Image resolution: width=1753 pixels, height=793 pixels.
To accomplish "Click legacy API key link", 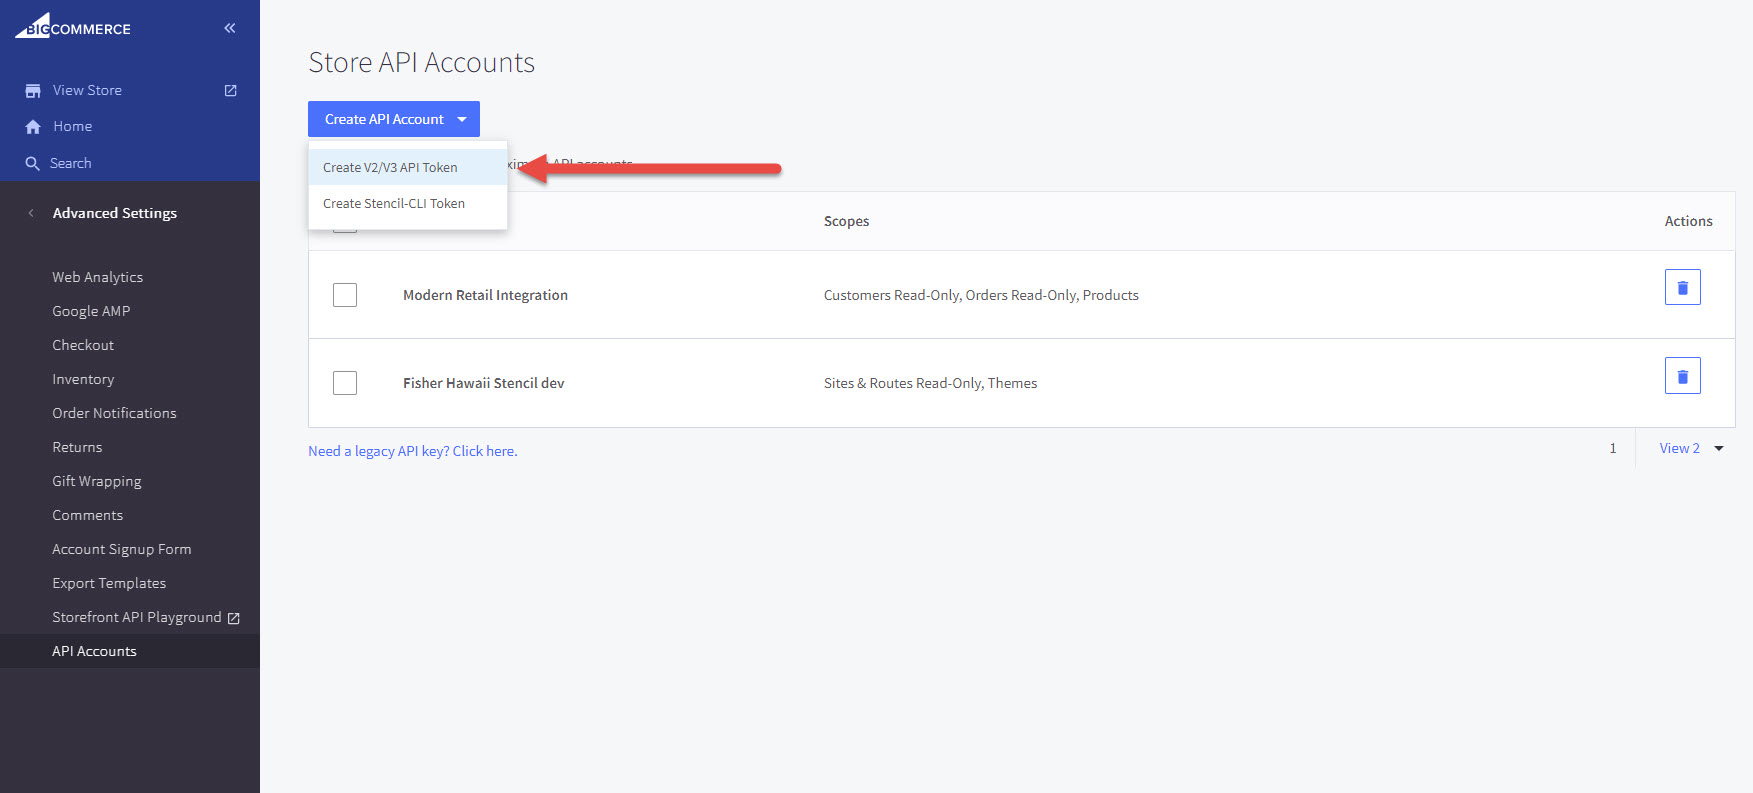I will [x=413, y=451].
